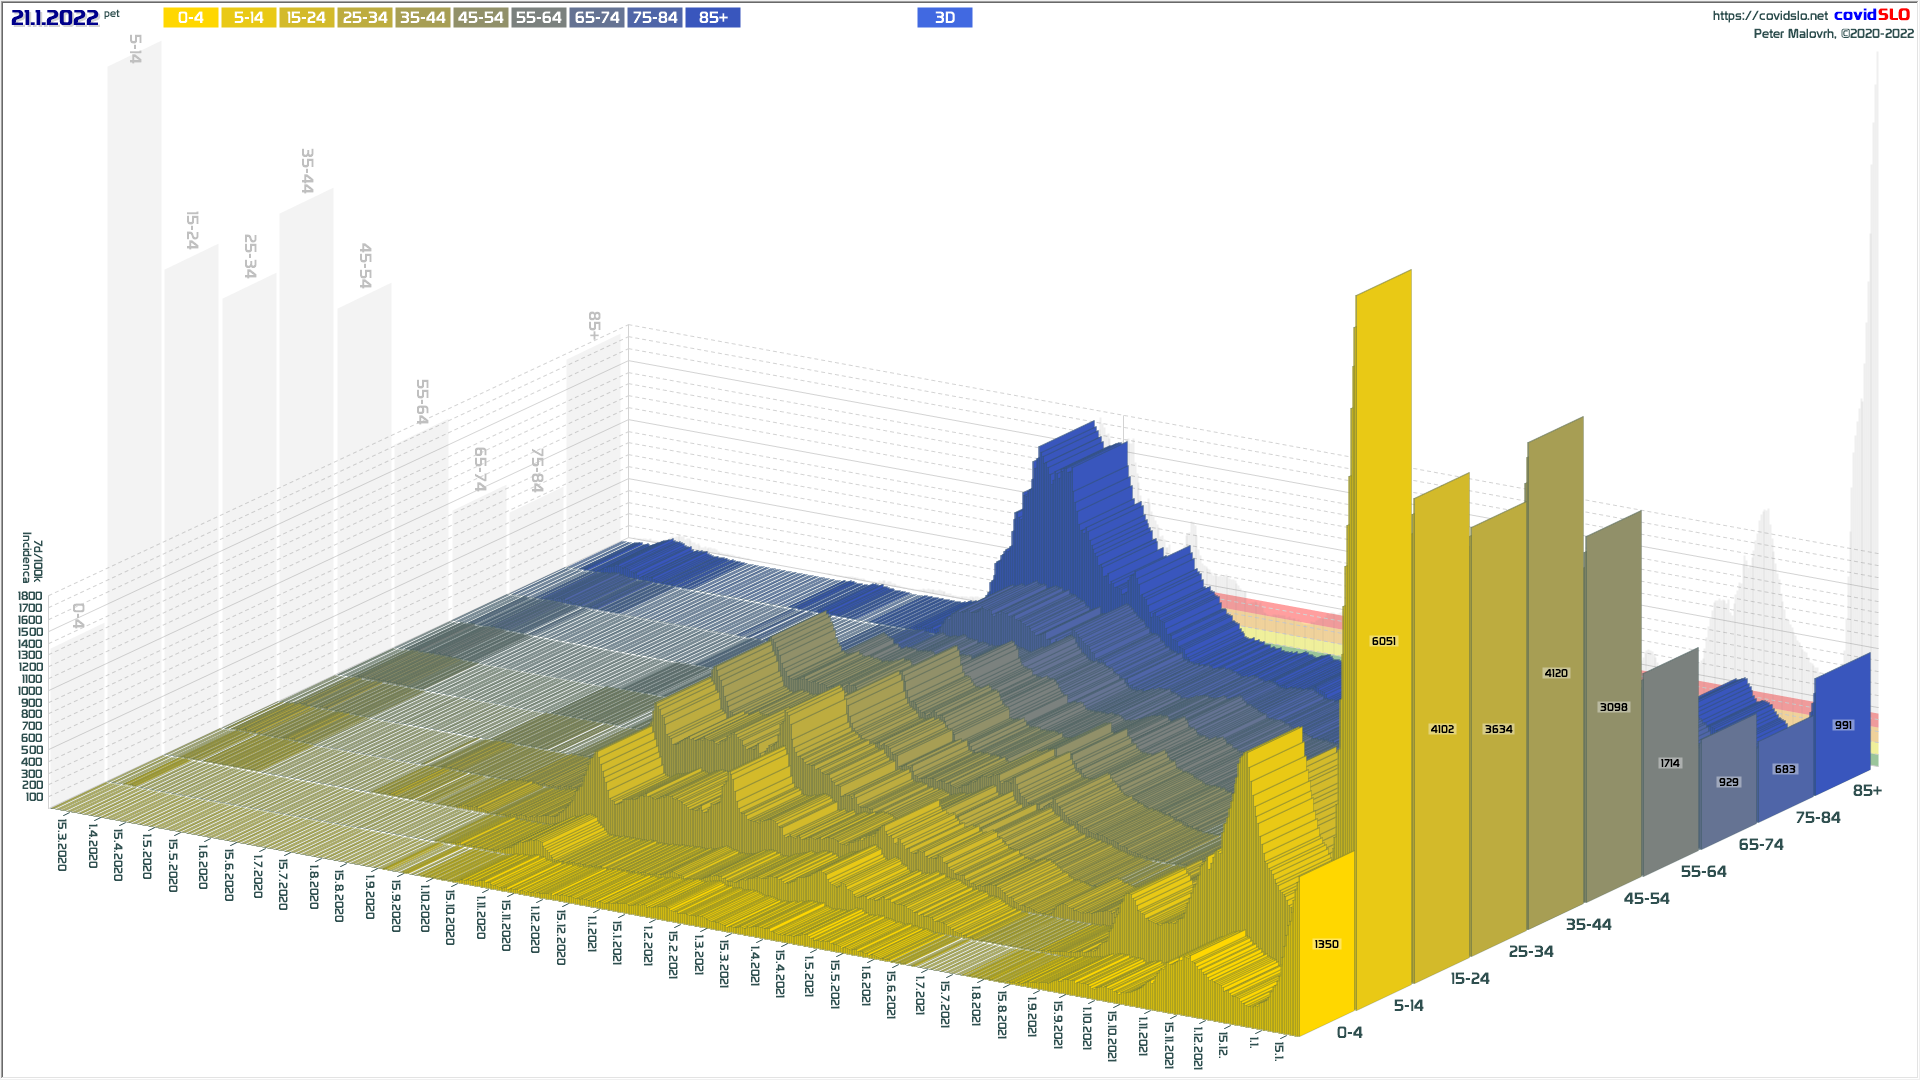This screenshot has width=1920, height=1080.
Task: Click the 6051 value label on 5-14 bar
Action: click(x=1384, y=641)
